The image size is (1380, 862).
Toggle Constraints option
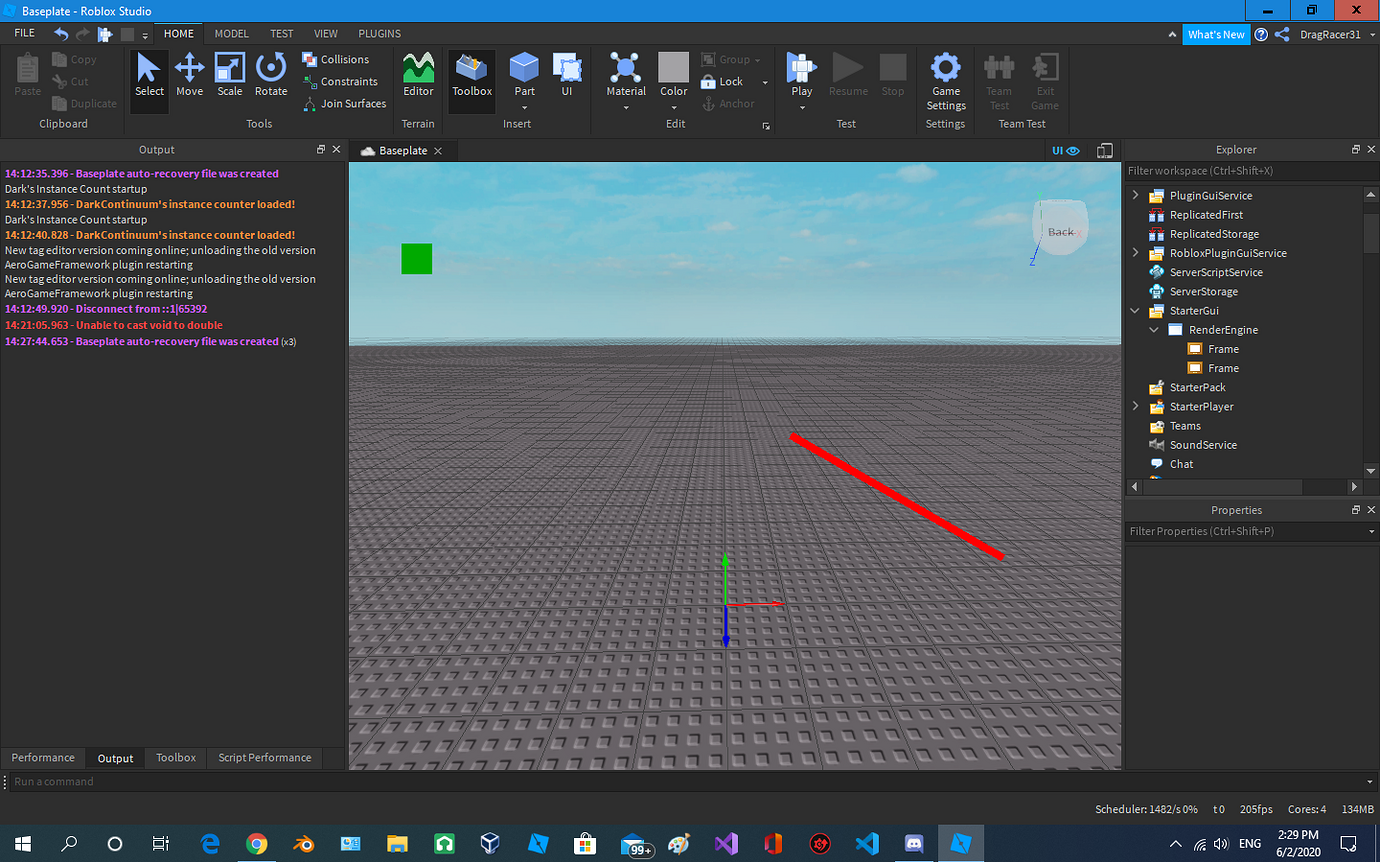(x=340, y=82)
